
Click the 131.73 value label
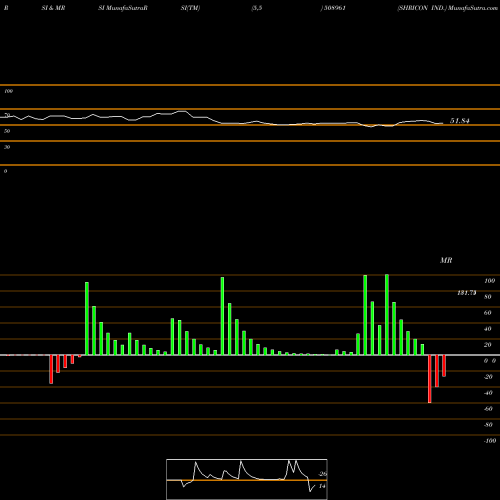click(x=467, y=293)
